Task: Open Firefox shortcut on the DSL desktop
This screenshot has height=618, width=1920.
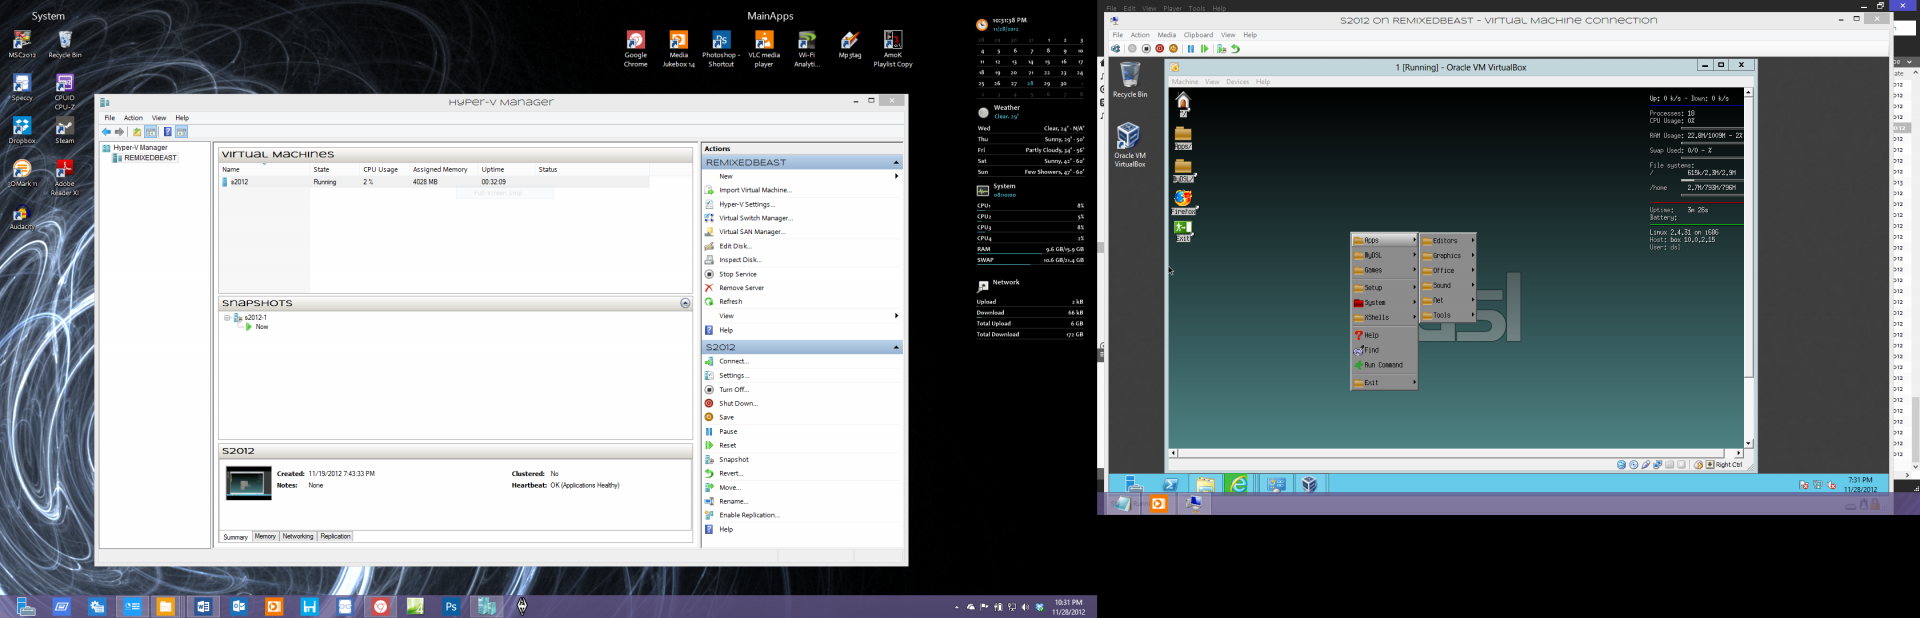Action: tap(1183, 200)
